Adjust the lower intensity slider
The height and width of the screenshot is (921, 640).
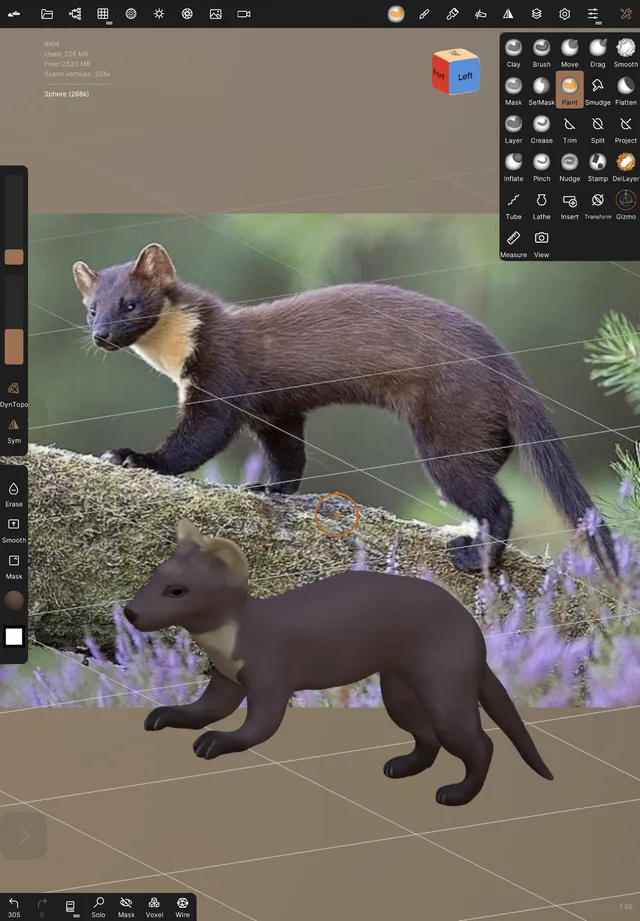(x=14, y=320)
